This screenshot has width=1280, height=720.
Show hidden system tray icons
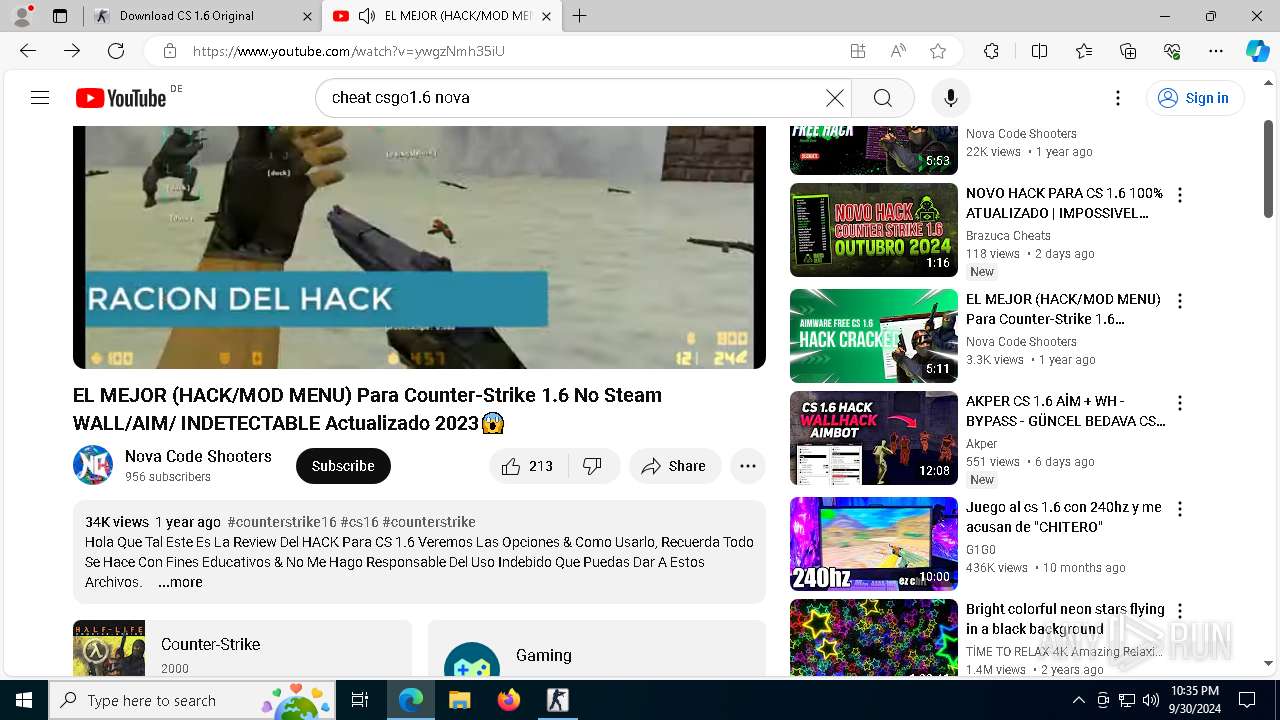pyautogui.click(x=1078, y=700)
